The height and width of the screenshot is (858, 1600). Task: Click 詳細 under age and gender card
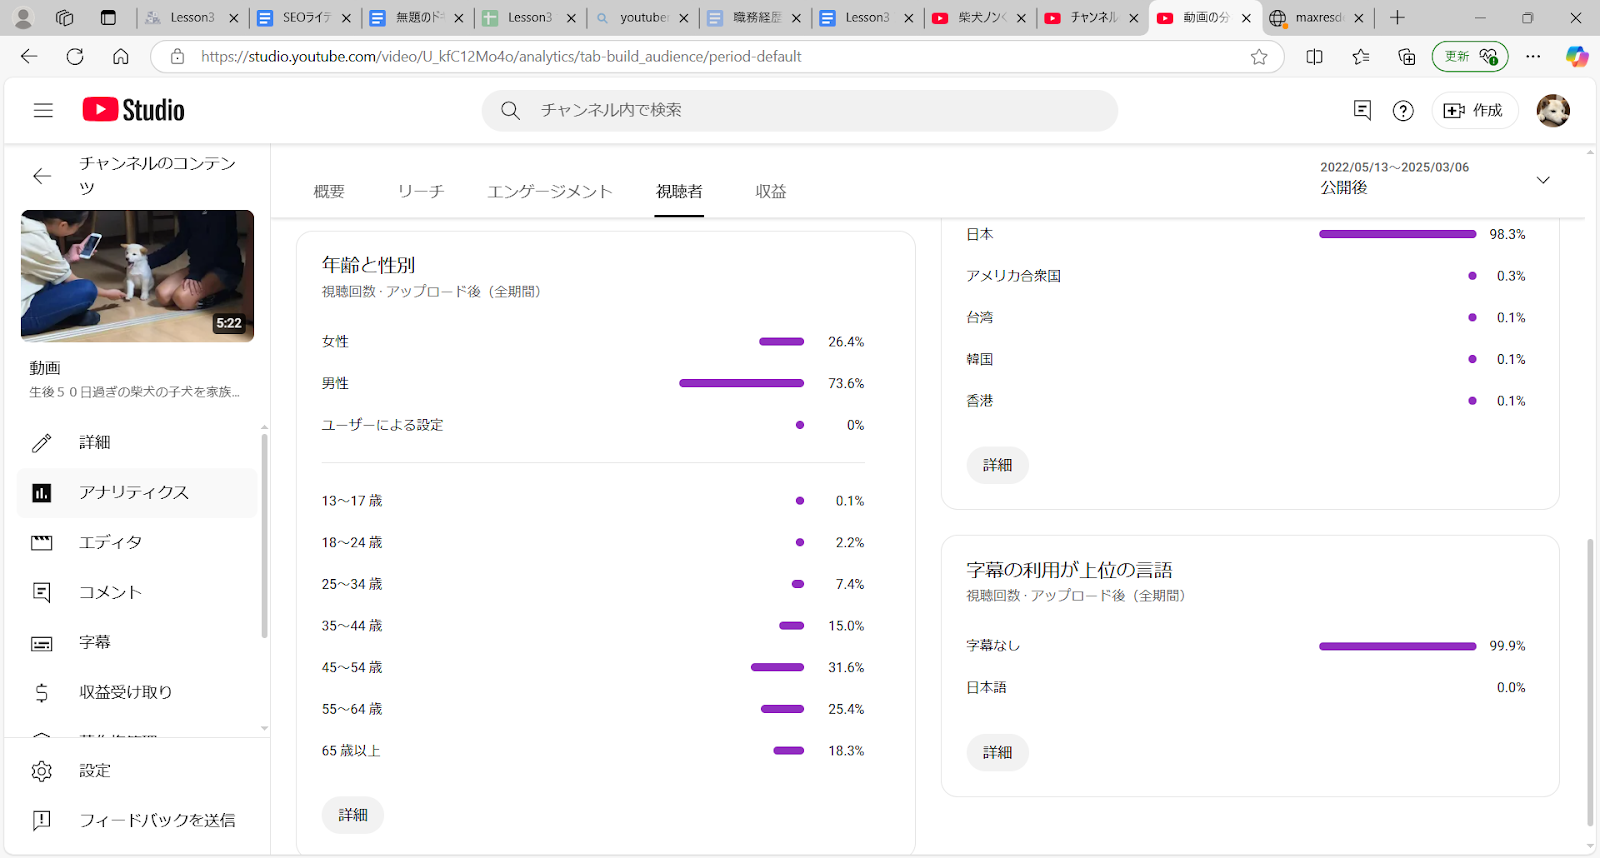point(353,815)
